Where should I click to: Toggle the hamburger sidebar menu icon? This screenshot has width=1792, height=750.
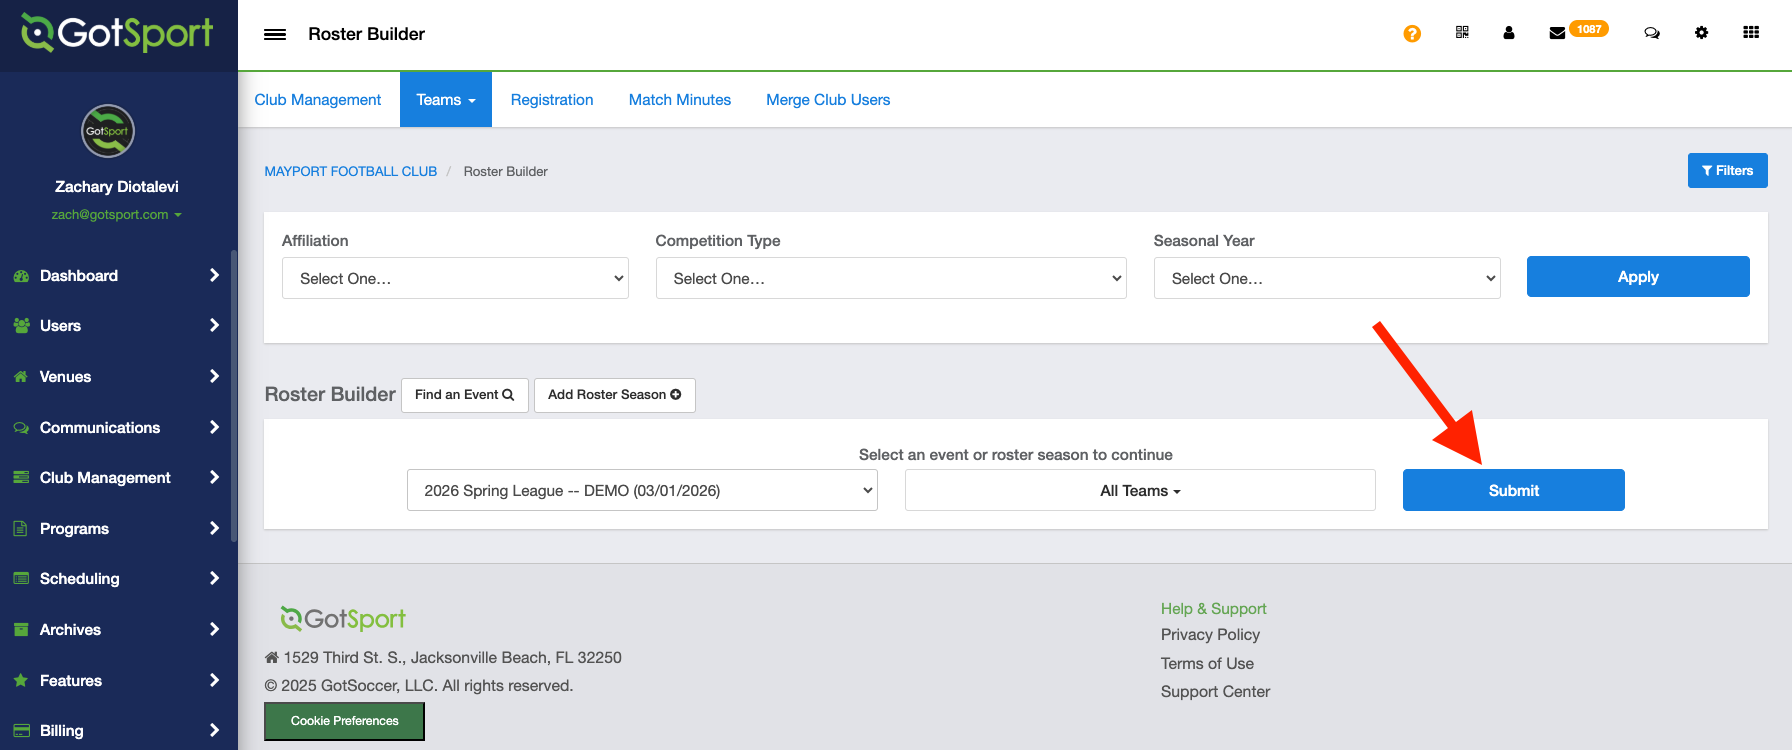click(x=275, y=34)
